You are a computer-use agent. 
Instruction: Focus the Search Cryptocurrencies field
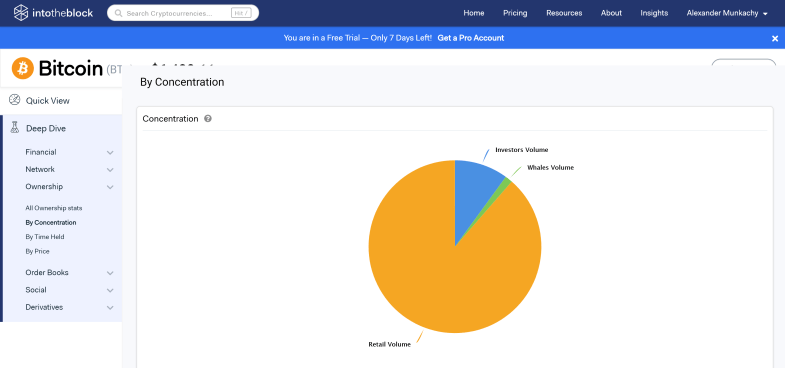[183, 13]
